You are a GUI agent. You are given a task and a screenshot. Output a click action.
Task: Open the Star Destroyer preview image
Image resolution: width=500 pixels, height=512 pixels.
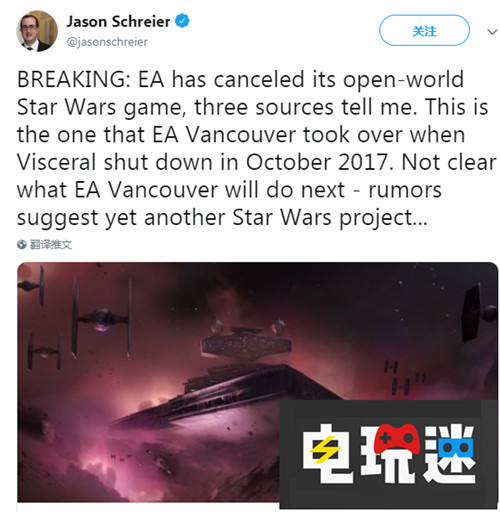(x=257, y=382)
